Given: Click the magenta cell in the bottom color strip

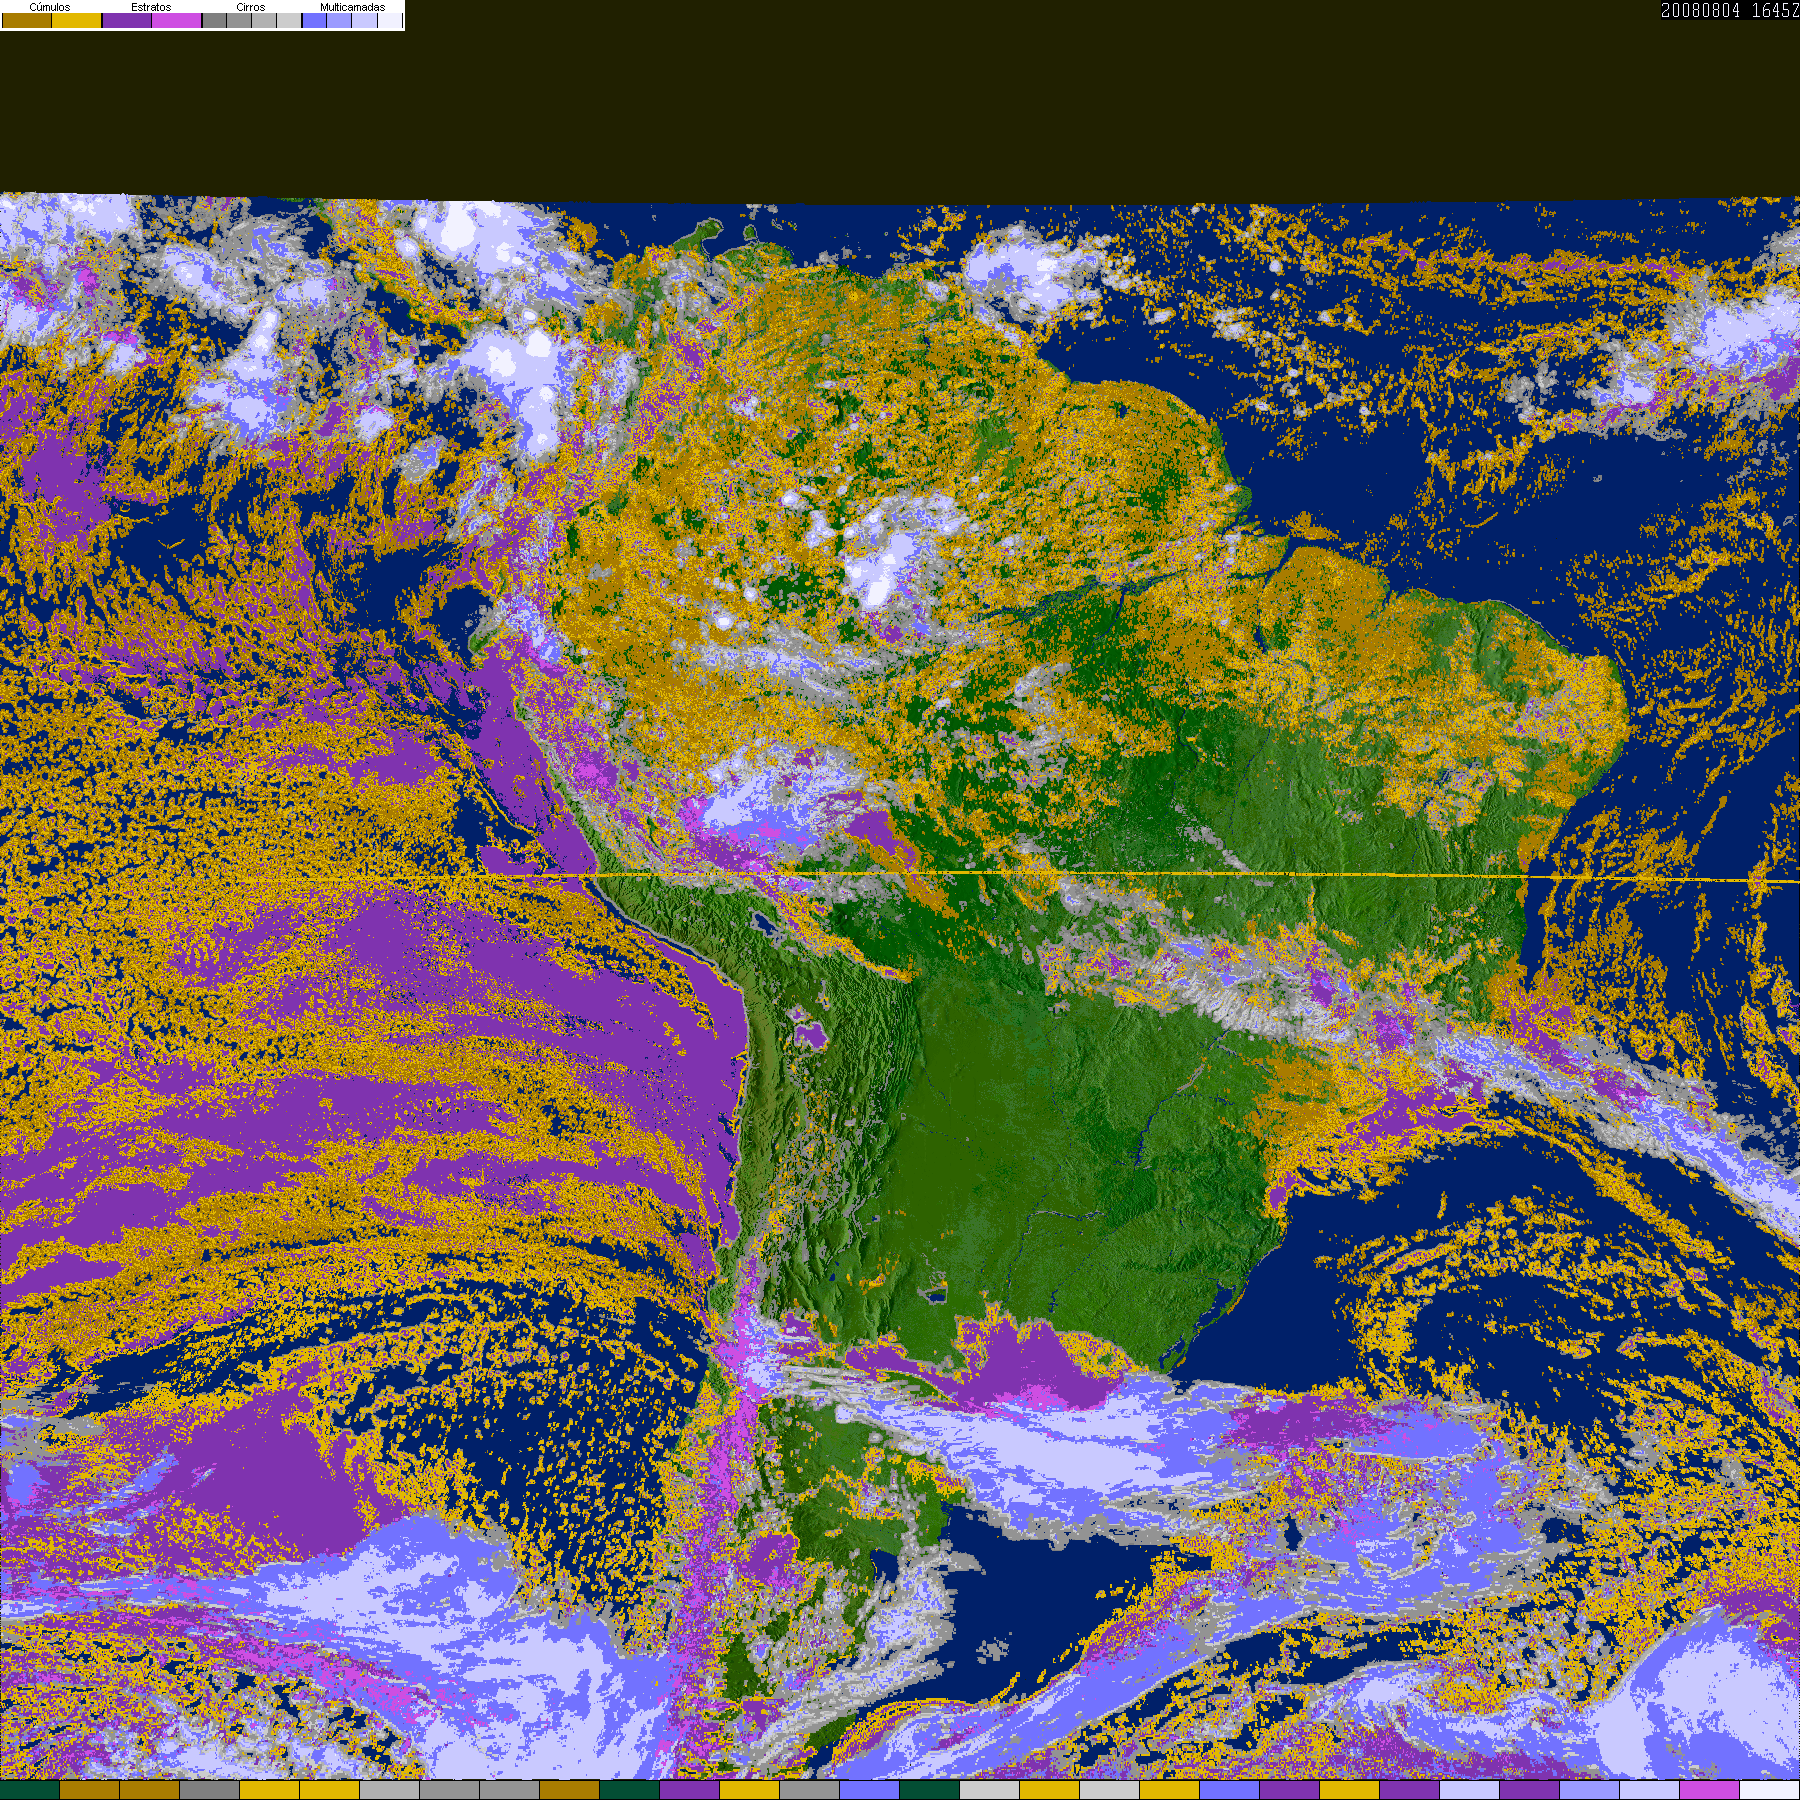Looking at the screenshot, I should 1709,1790.
